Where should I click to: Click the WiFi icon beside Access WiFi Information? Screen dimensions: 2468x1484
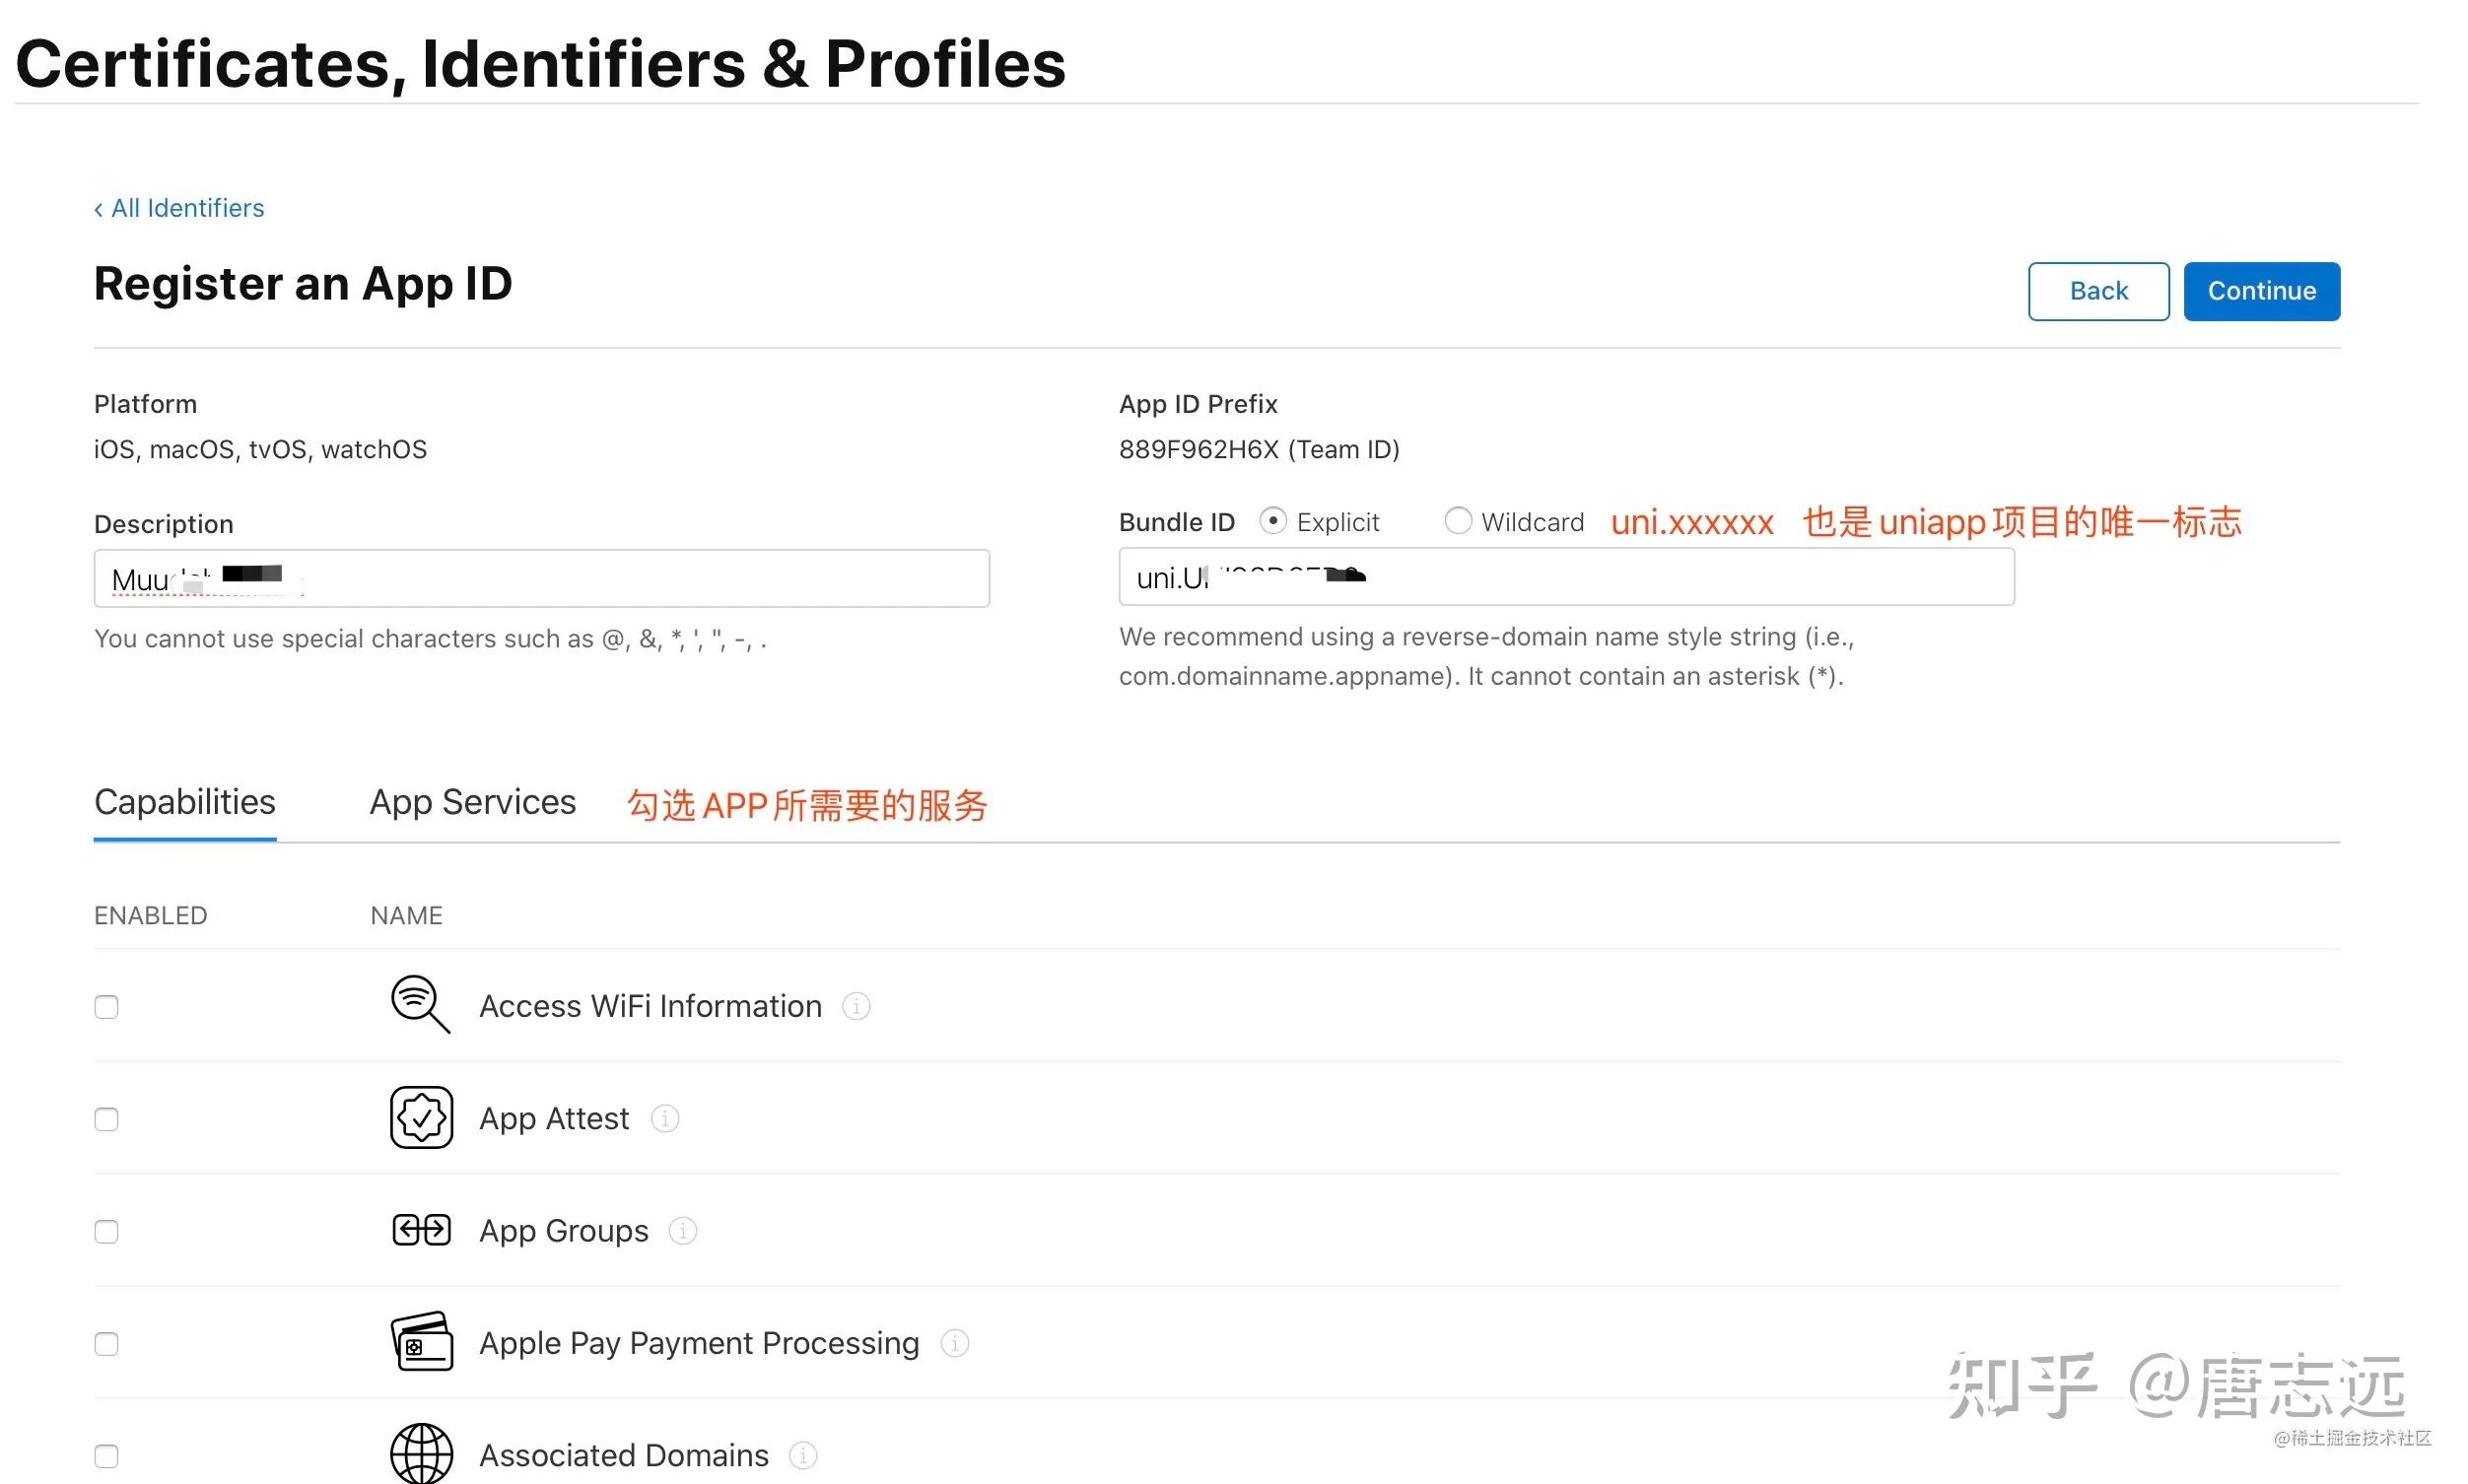419,1005
